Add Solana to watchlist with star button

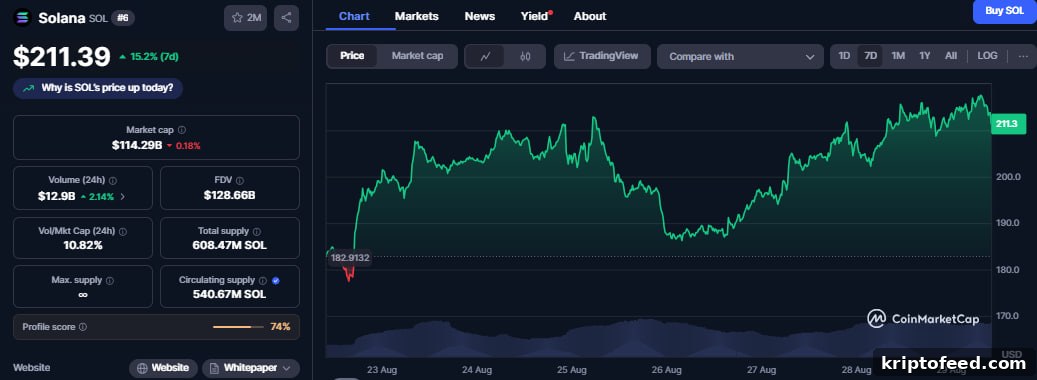[245, 18]
